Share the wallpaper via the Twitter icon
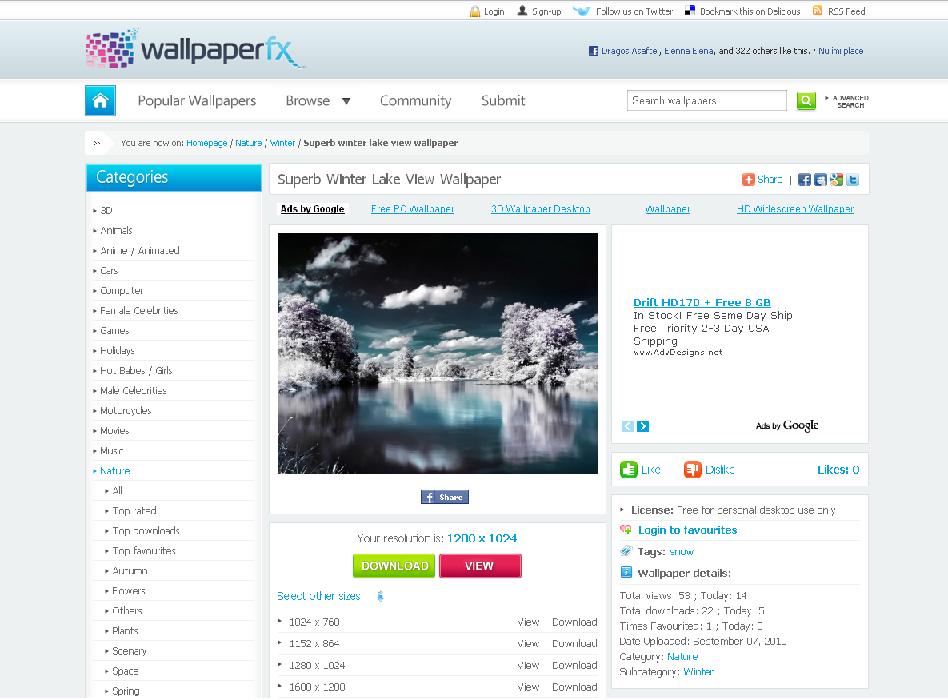 point(853,180)
